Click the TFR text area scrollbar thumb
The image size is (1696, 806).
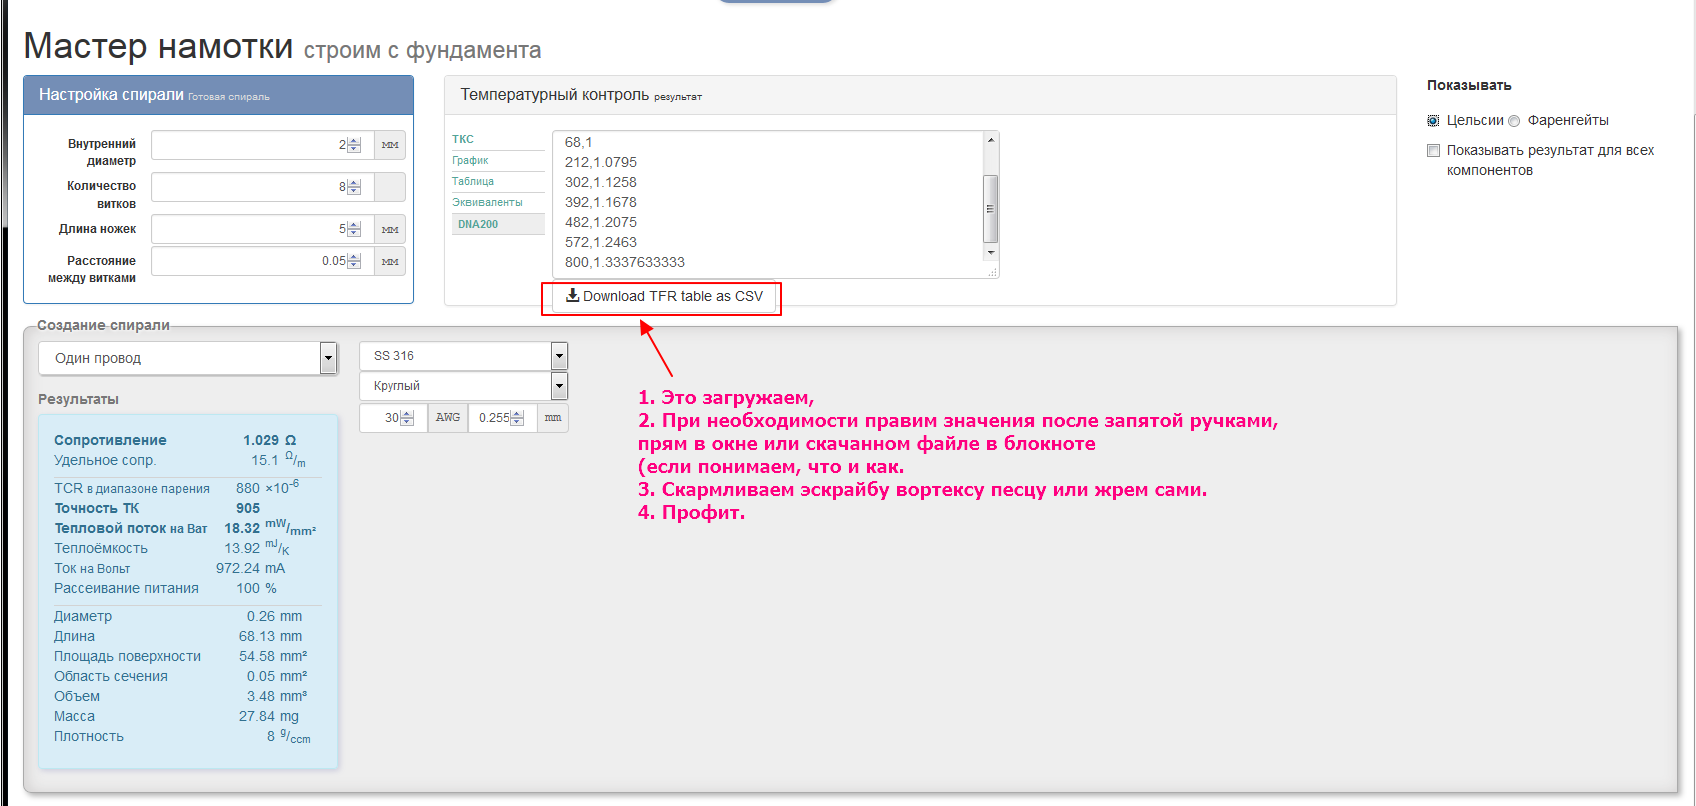(991, 209)
